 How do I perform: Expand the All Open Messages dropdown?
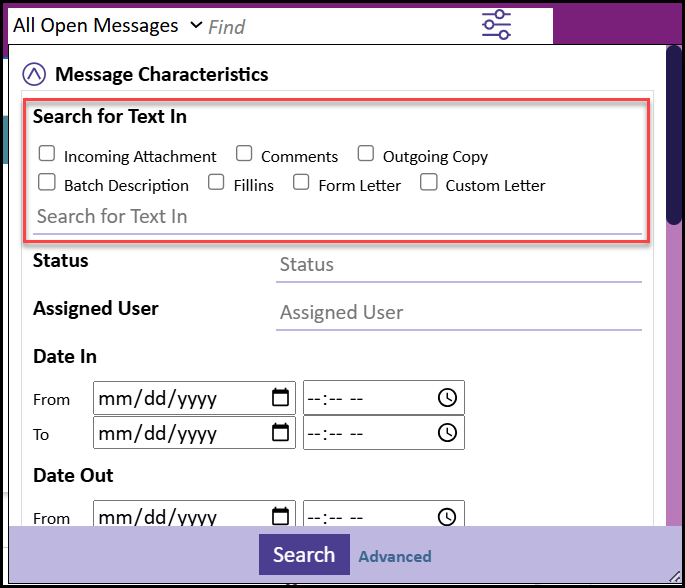tap(195, 25)
